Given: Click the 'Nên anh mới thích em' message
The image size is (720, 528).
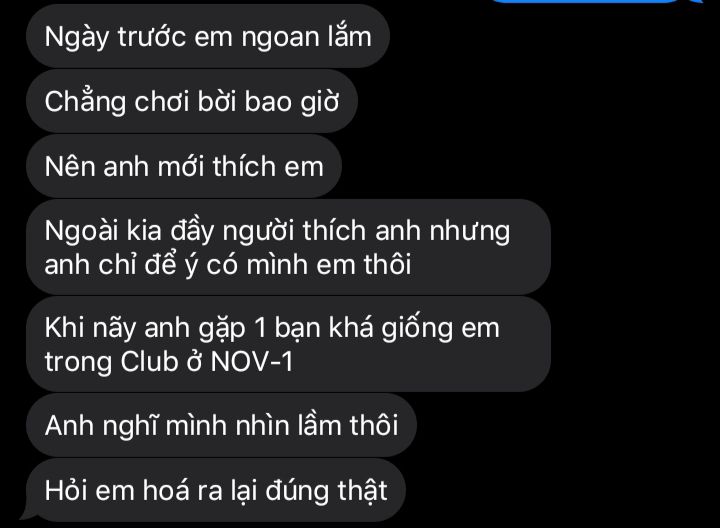Looking at the screenshot, I should tap(184, 166).
